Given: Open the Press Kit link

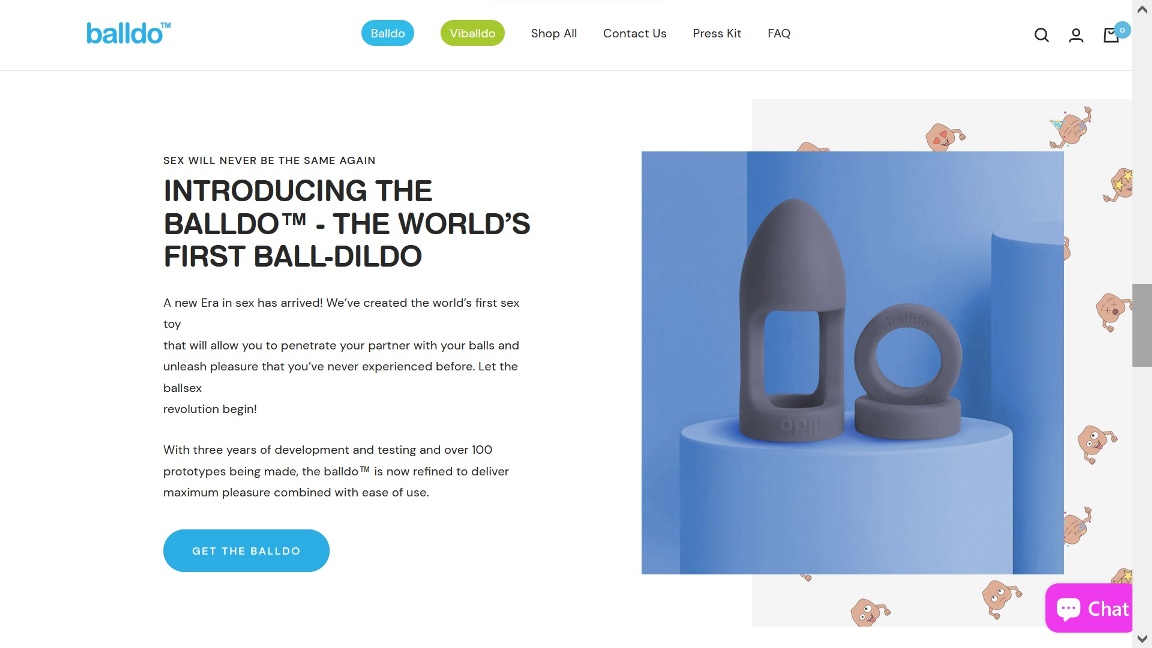Looking at the screenshot, I should pyautogui.click(x=716, y=33).
